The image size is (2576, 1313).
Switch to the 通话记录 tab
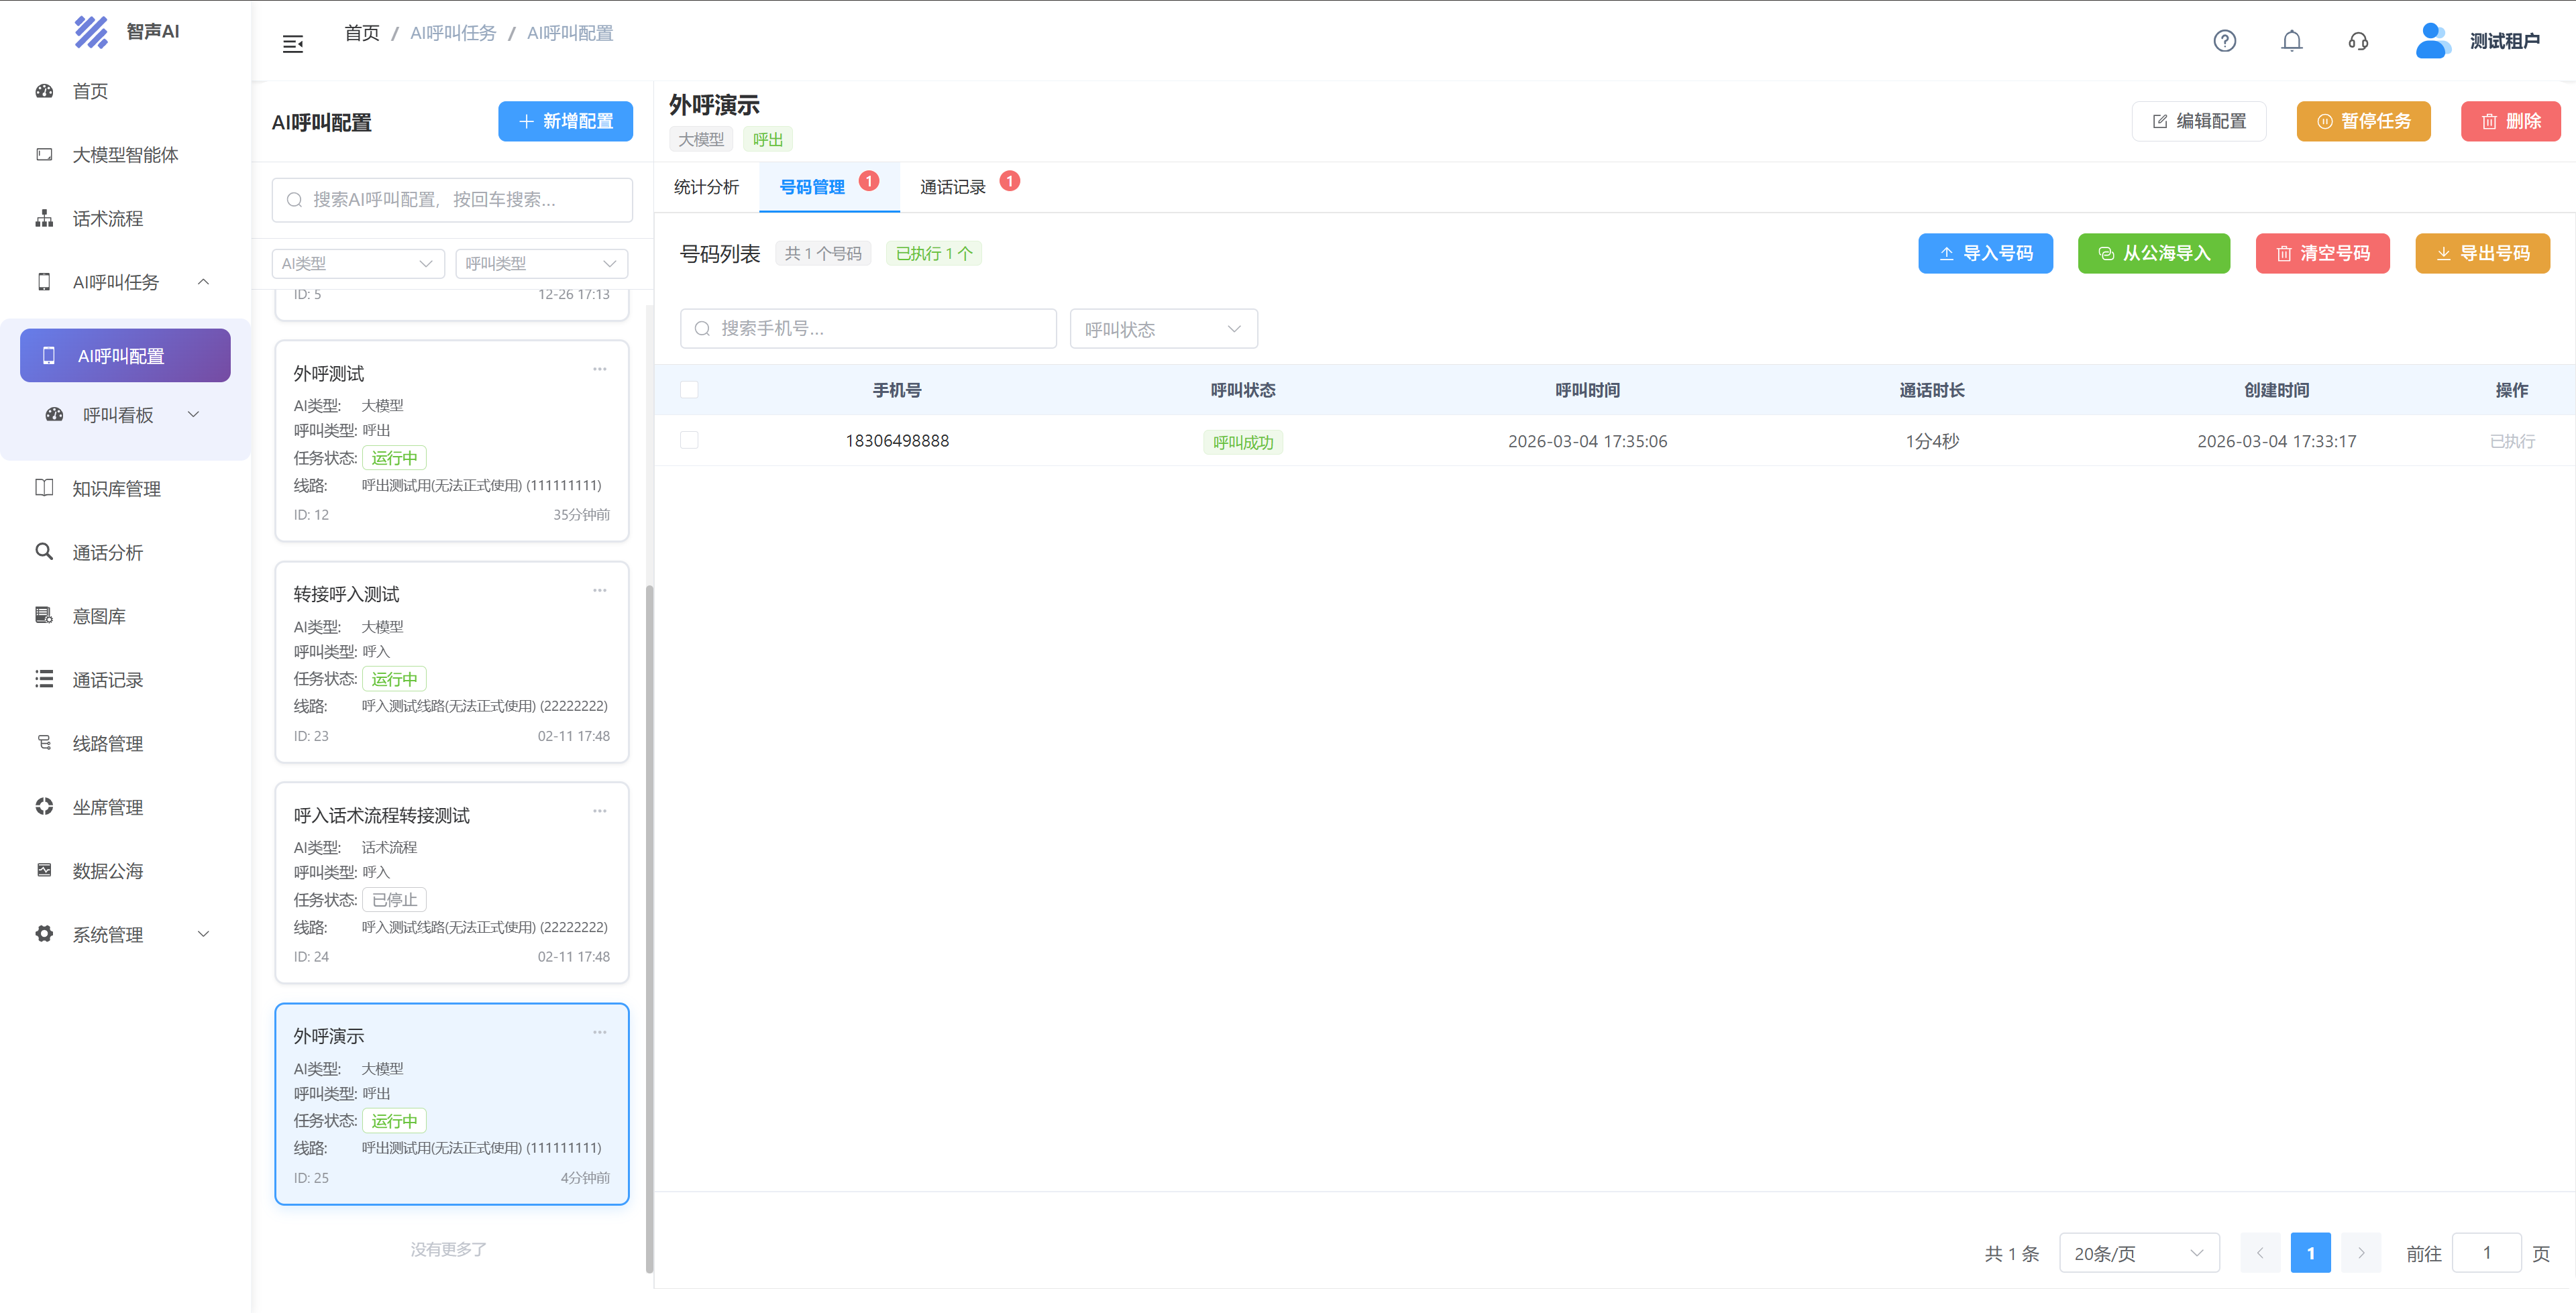[952, 187]
